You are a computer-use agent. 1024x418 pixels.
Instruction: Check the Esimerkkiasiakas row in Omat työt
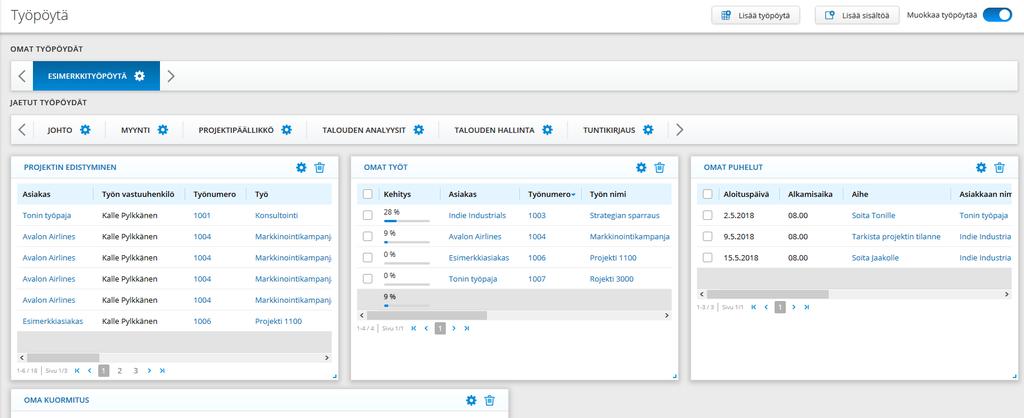(368, 258)
